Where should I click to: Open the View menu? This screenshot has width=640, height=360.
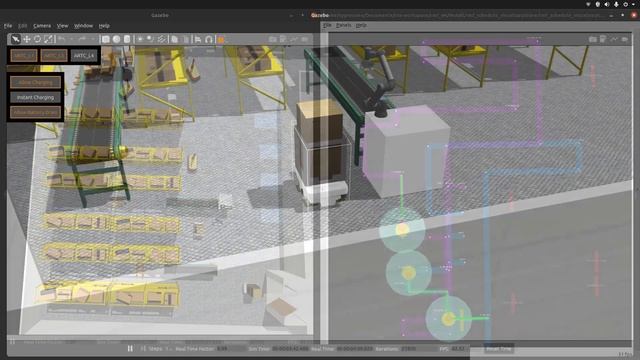[x=62, y=26]
